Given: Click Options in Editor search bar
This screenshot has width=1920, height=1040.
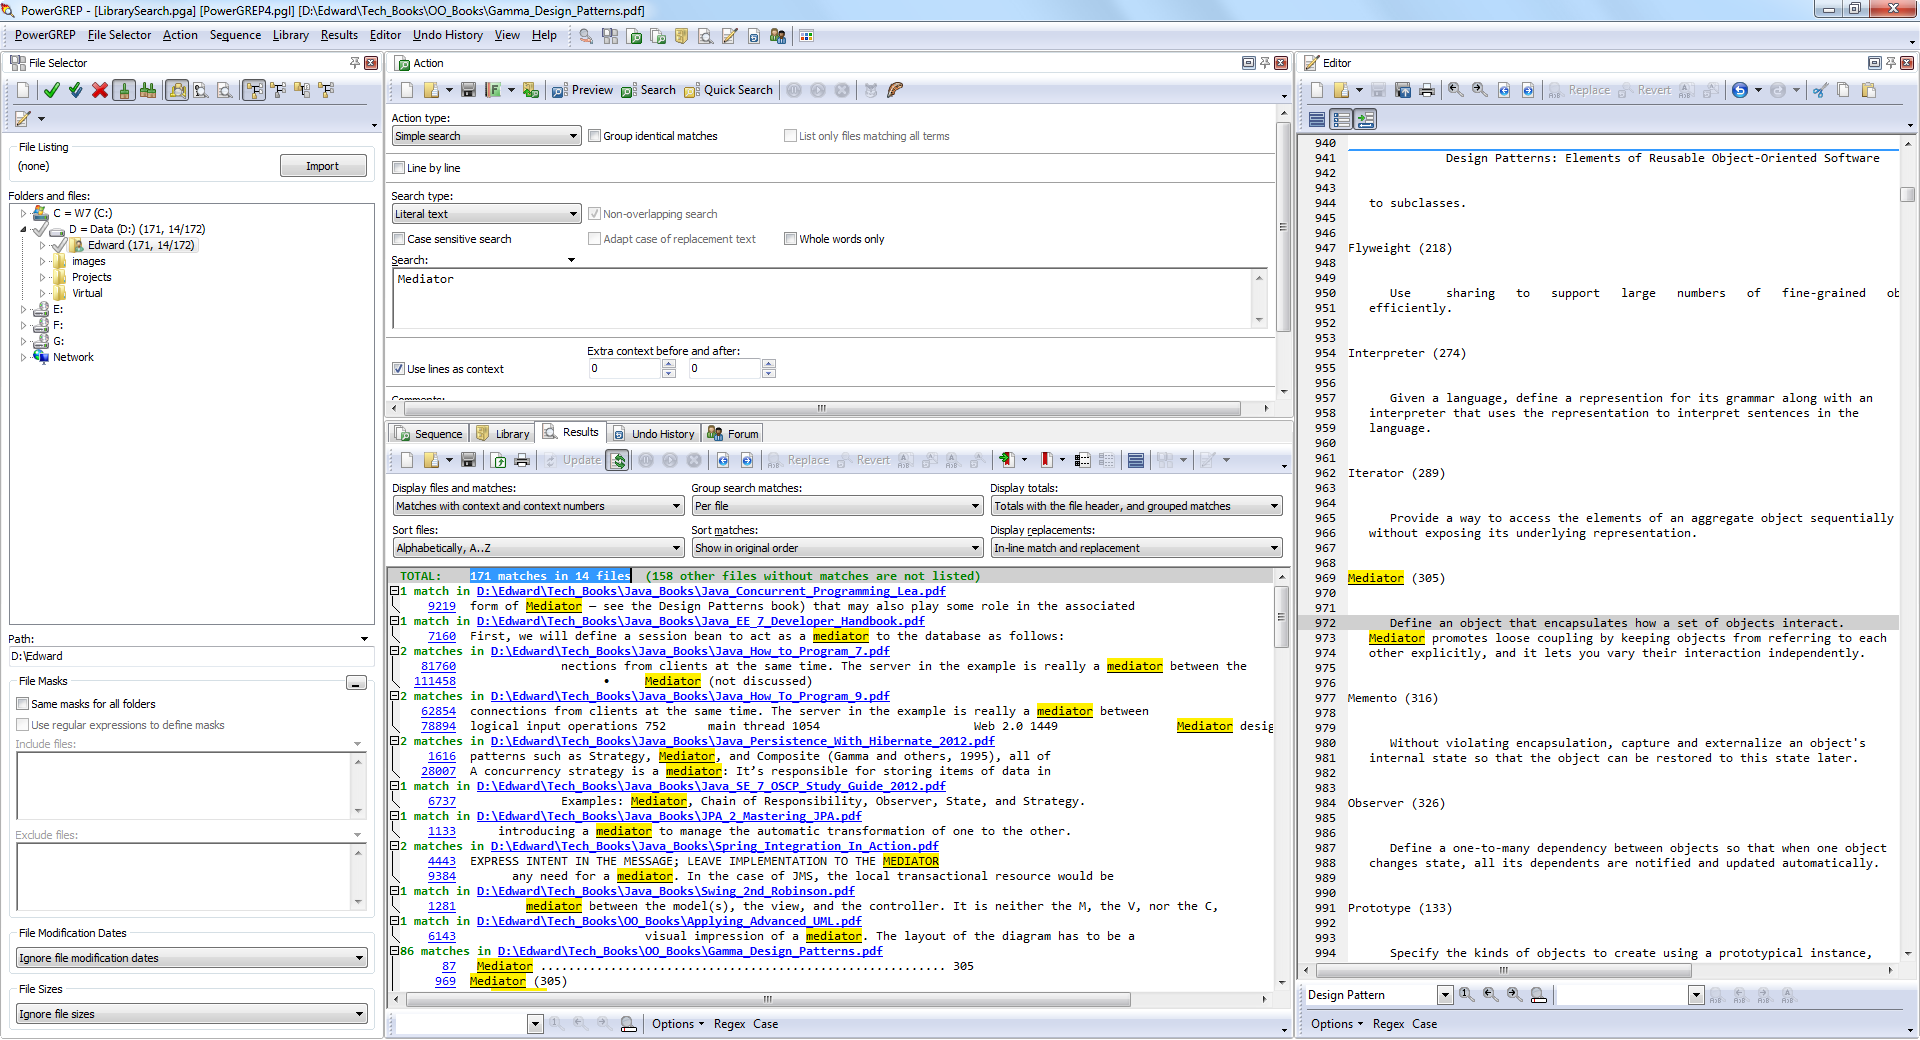Looking at the screenshot, I should point(1335,1024).
